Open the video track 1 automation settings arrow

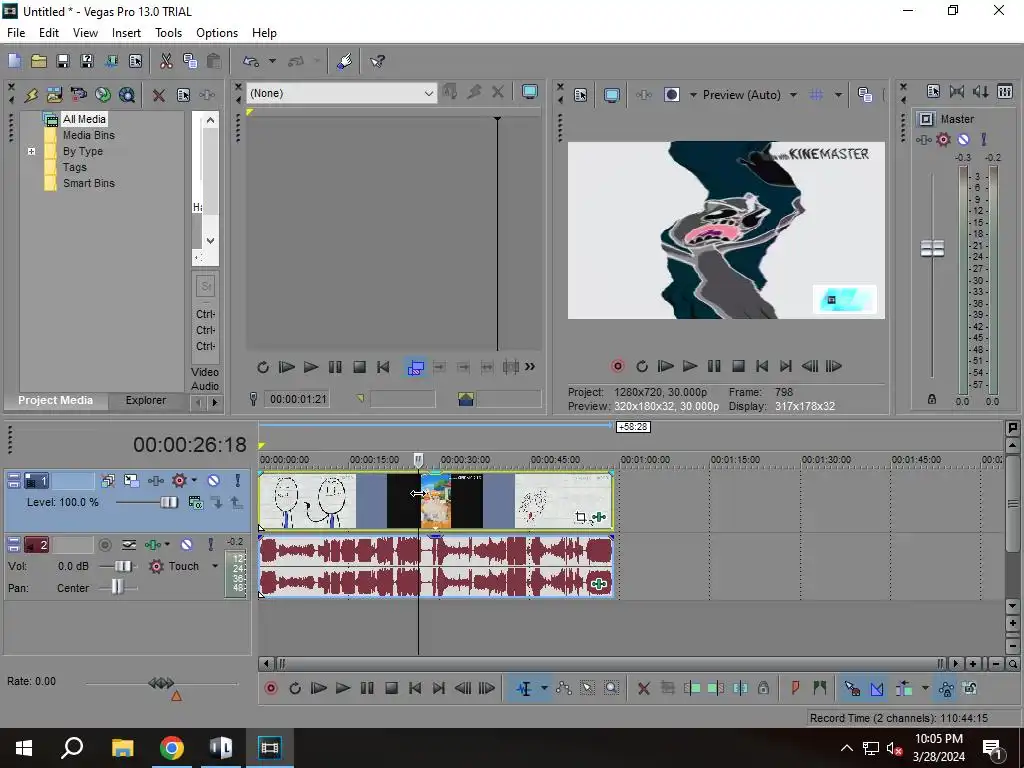pos(194,481)
